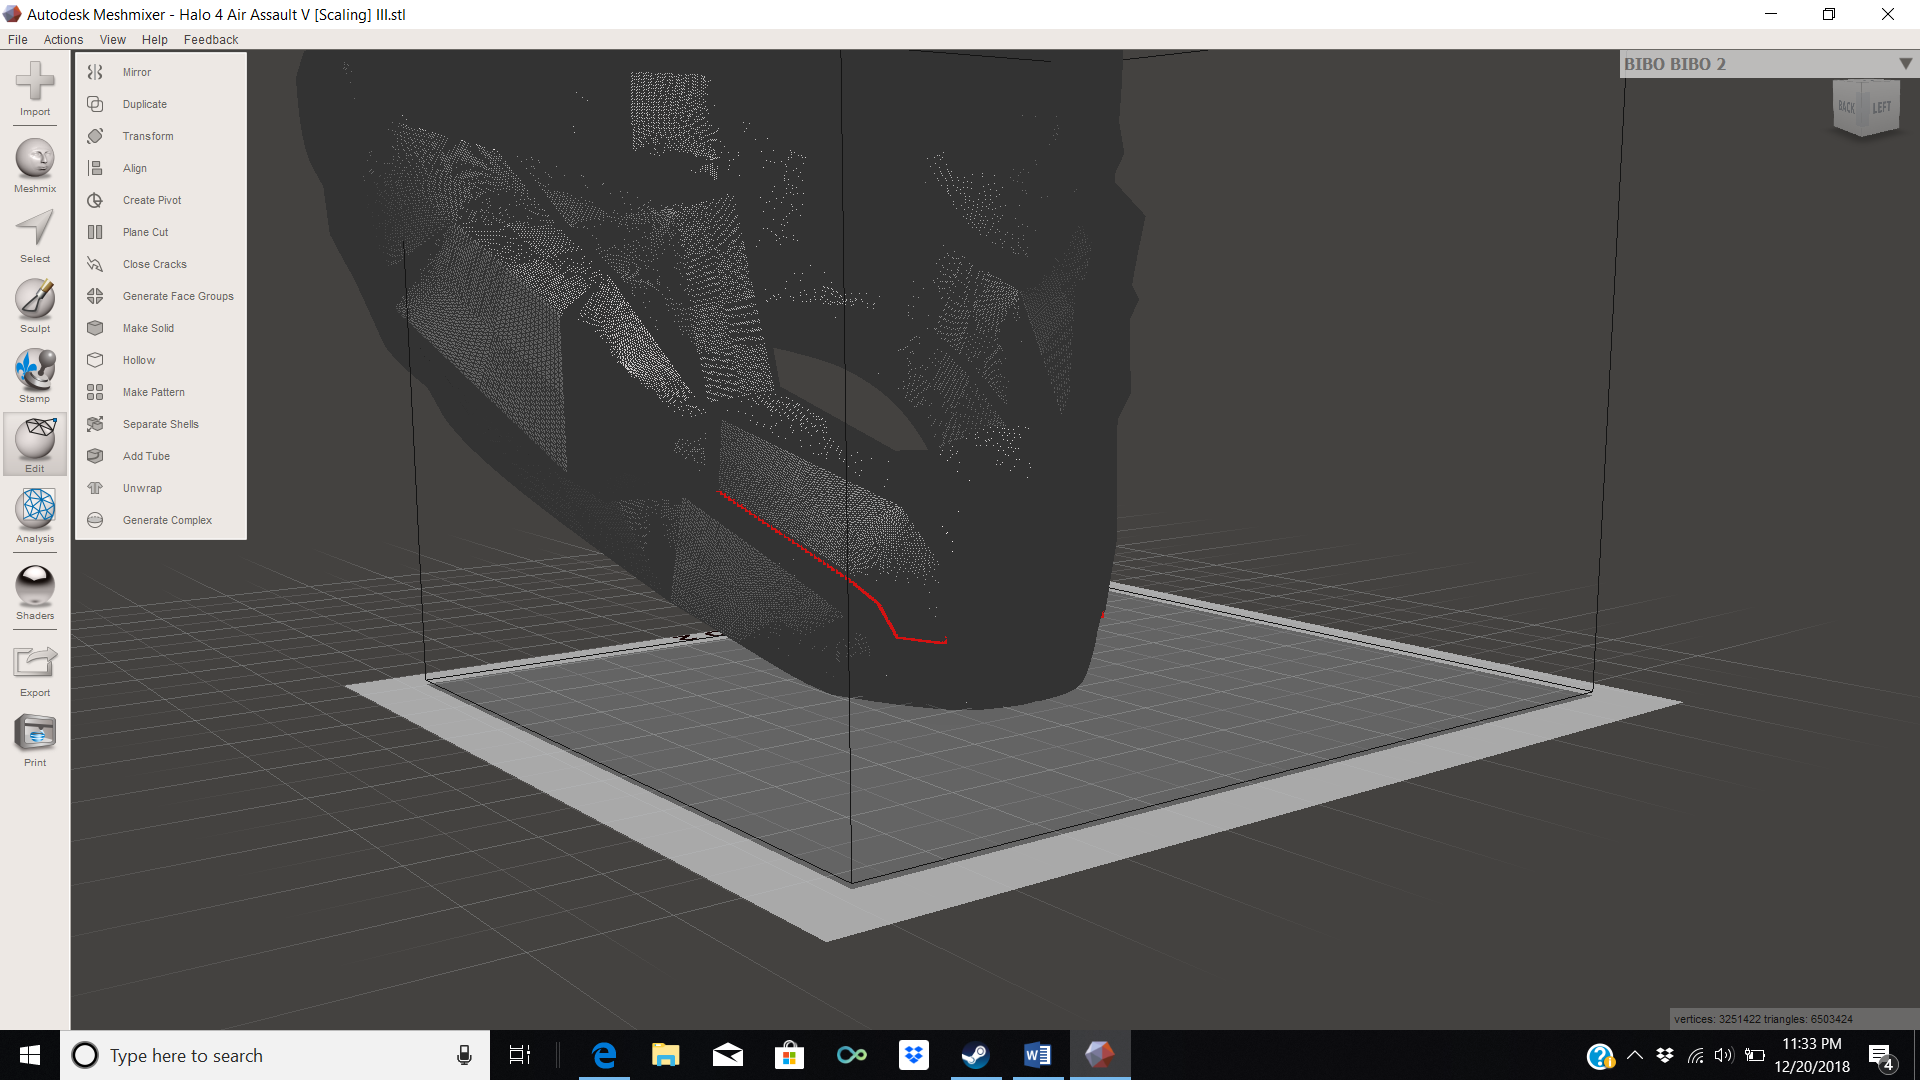This screenshot has width=1920, height=1080.
Task: Click the Cortana microphone icon
Action: [x=464, y=1055]
